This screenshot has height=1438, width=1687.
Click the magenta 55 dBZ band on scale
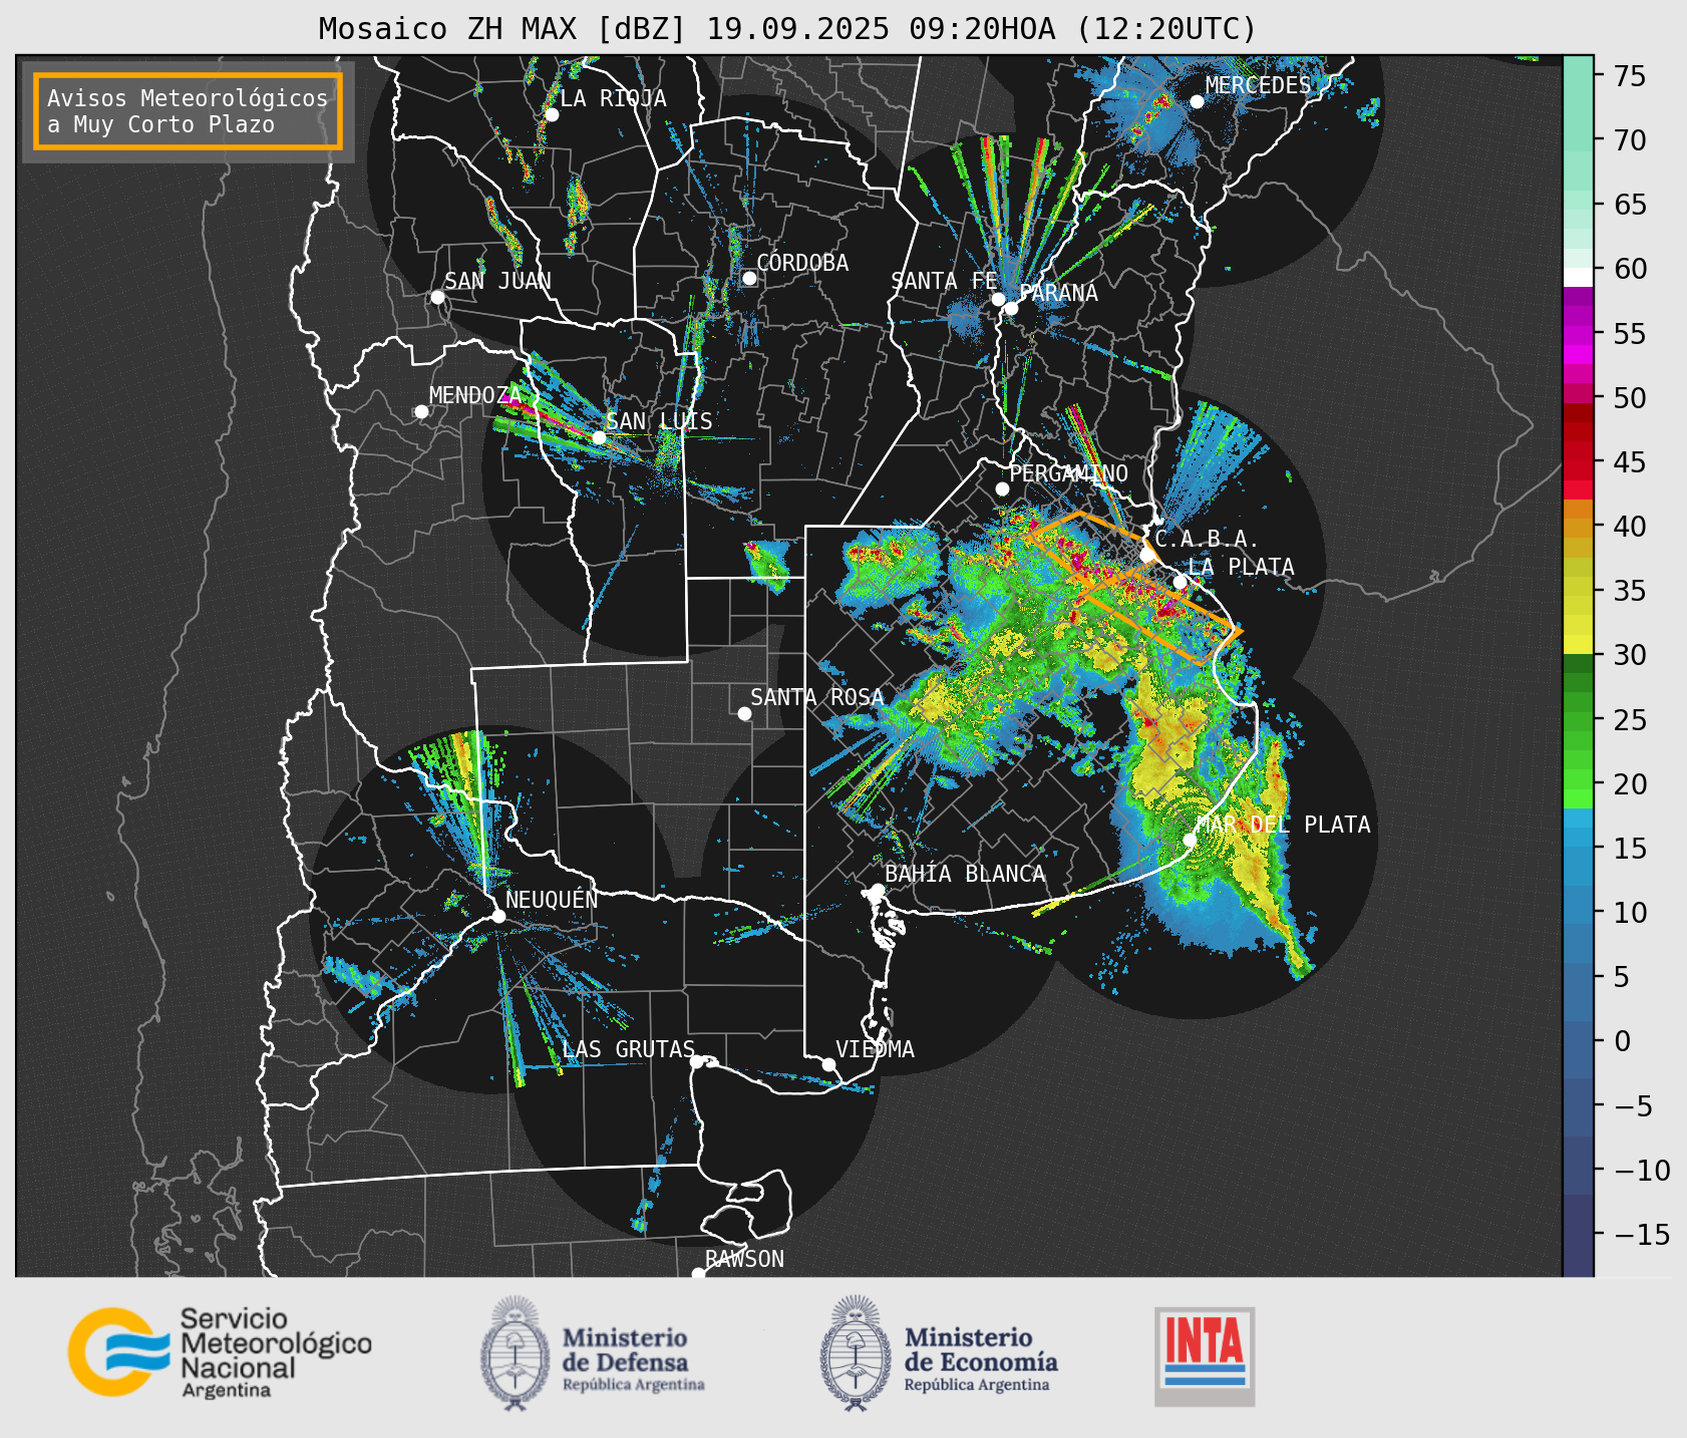(x=1578, y=335)
